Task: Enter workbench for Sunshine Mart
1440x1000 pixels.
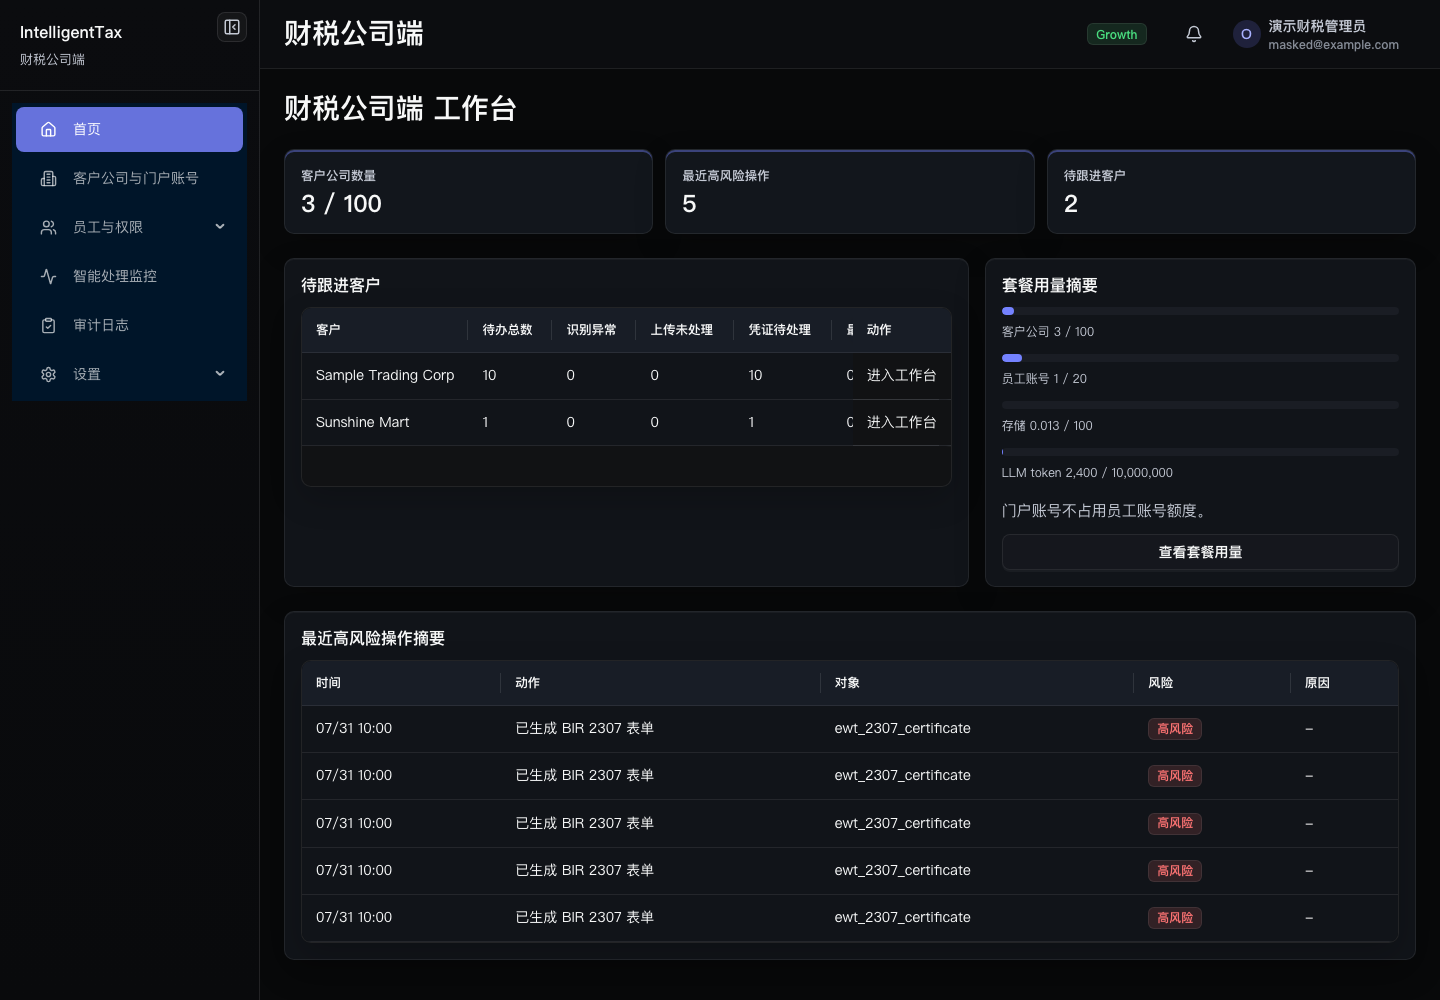Action: click(x=901, y=422)
